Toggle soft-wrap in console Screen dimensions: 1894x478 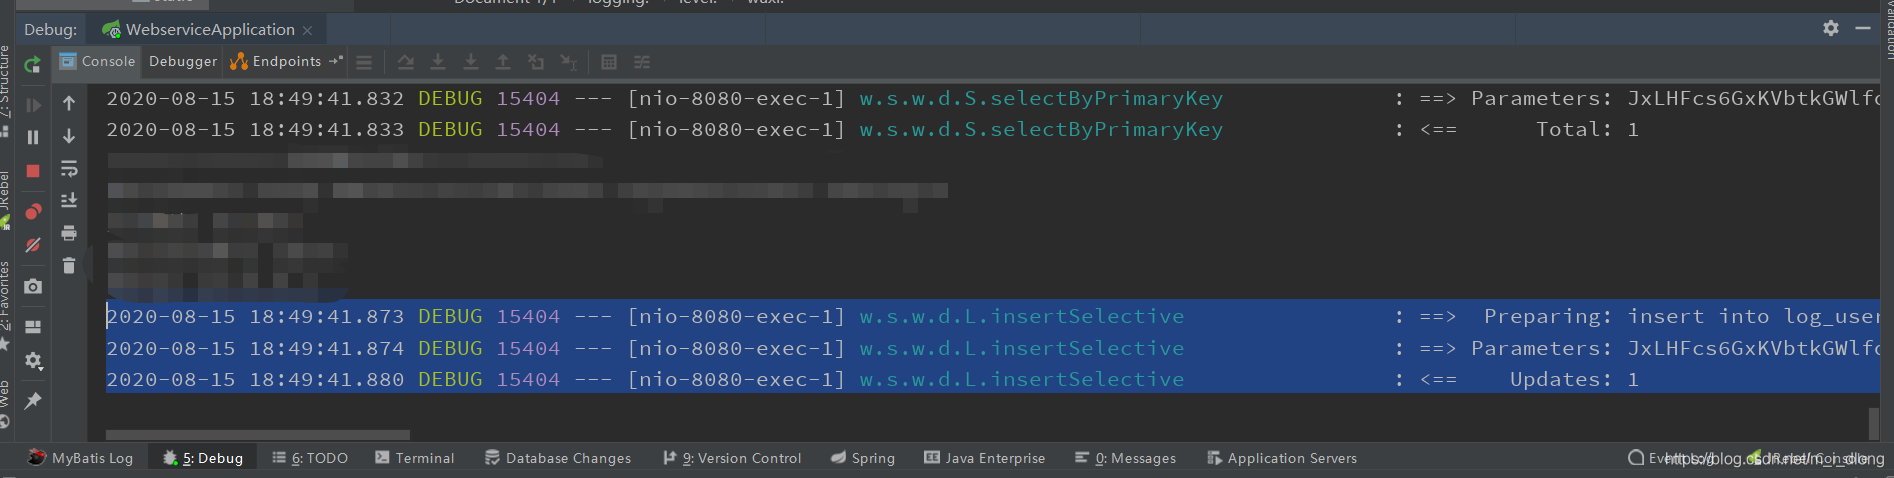point(69,168)
